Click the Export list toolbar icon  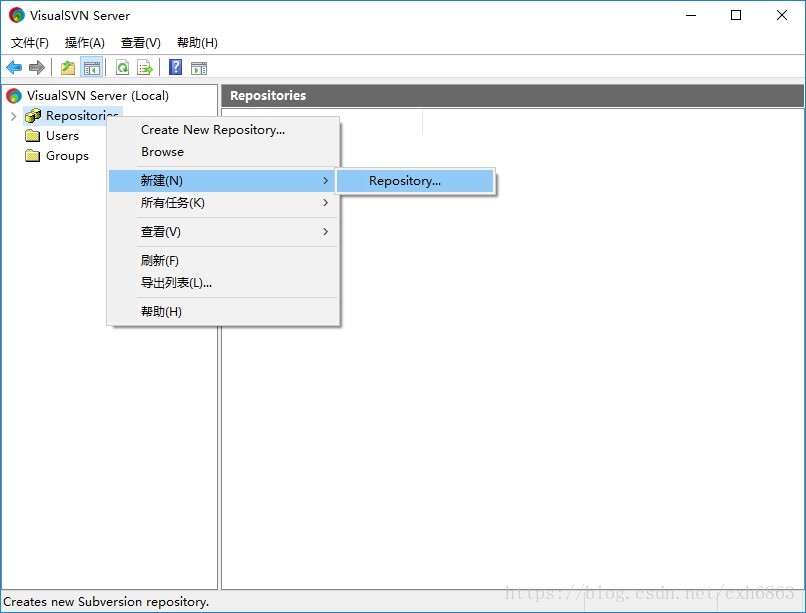pos(145,67)
